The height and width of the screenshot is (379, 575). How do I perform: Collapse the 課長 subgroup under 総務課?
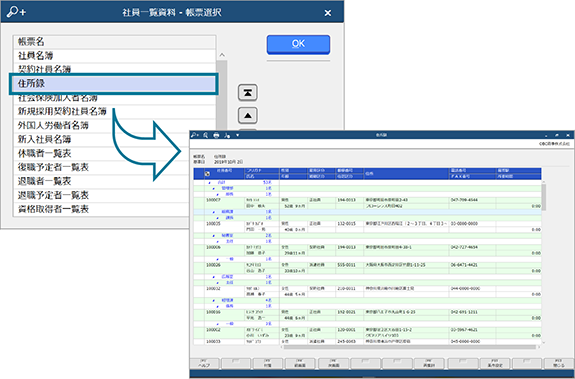tap(218, 218)
